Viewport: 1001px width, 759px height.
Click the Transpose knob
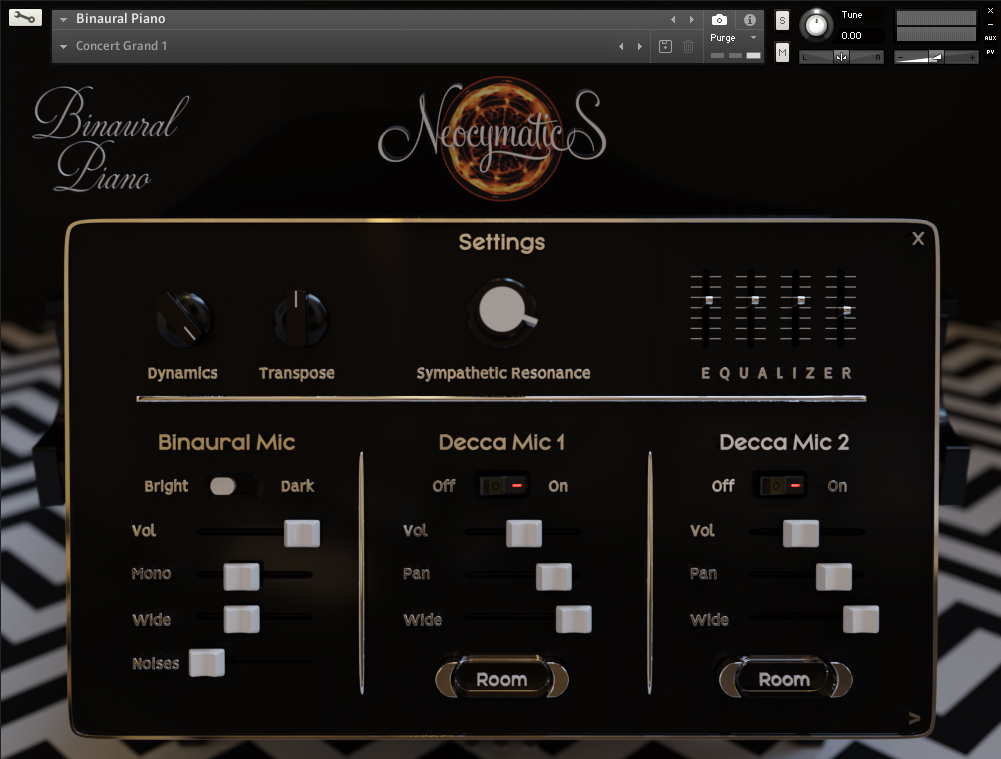pyautogui.click(x=300, y=319)
